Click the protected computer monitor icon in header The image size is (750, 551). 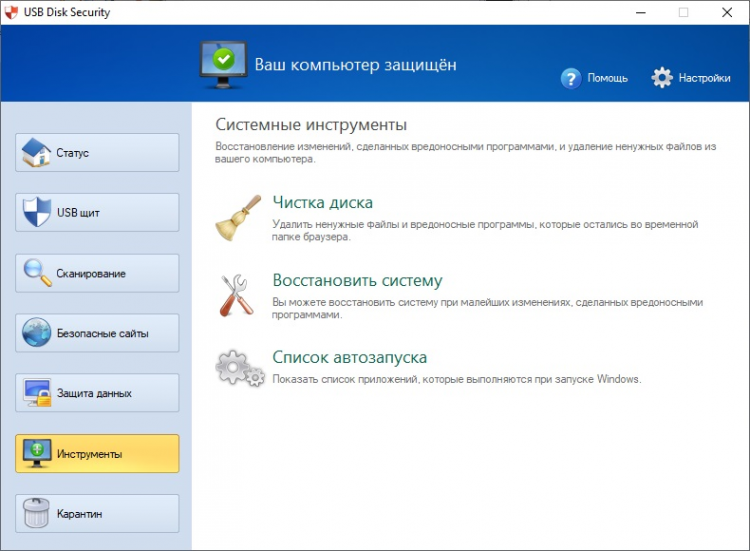click(x=223, y=65)
